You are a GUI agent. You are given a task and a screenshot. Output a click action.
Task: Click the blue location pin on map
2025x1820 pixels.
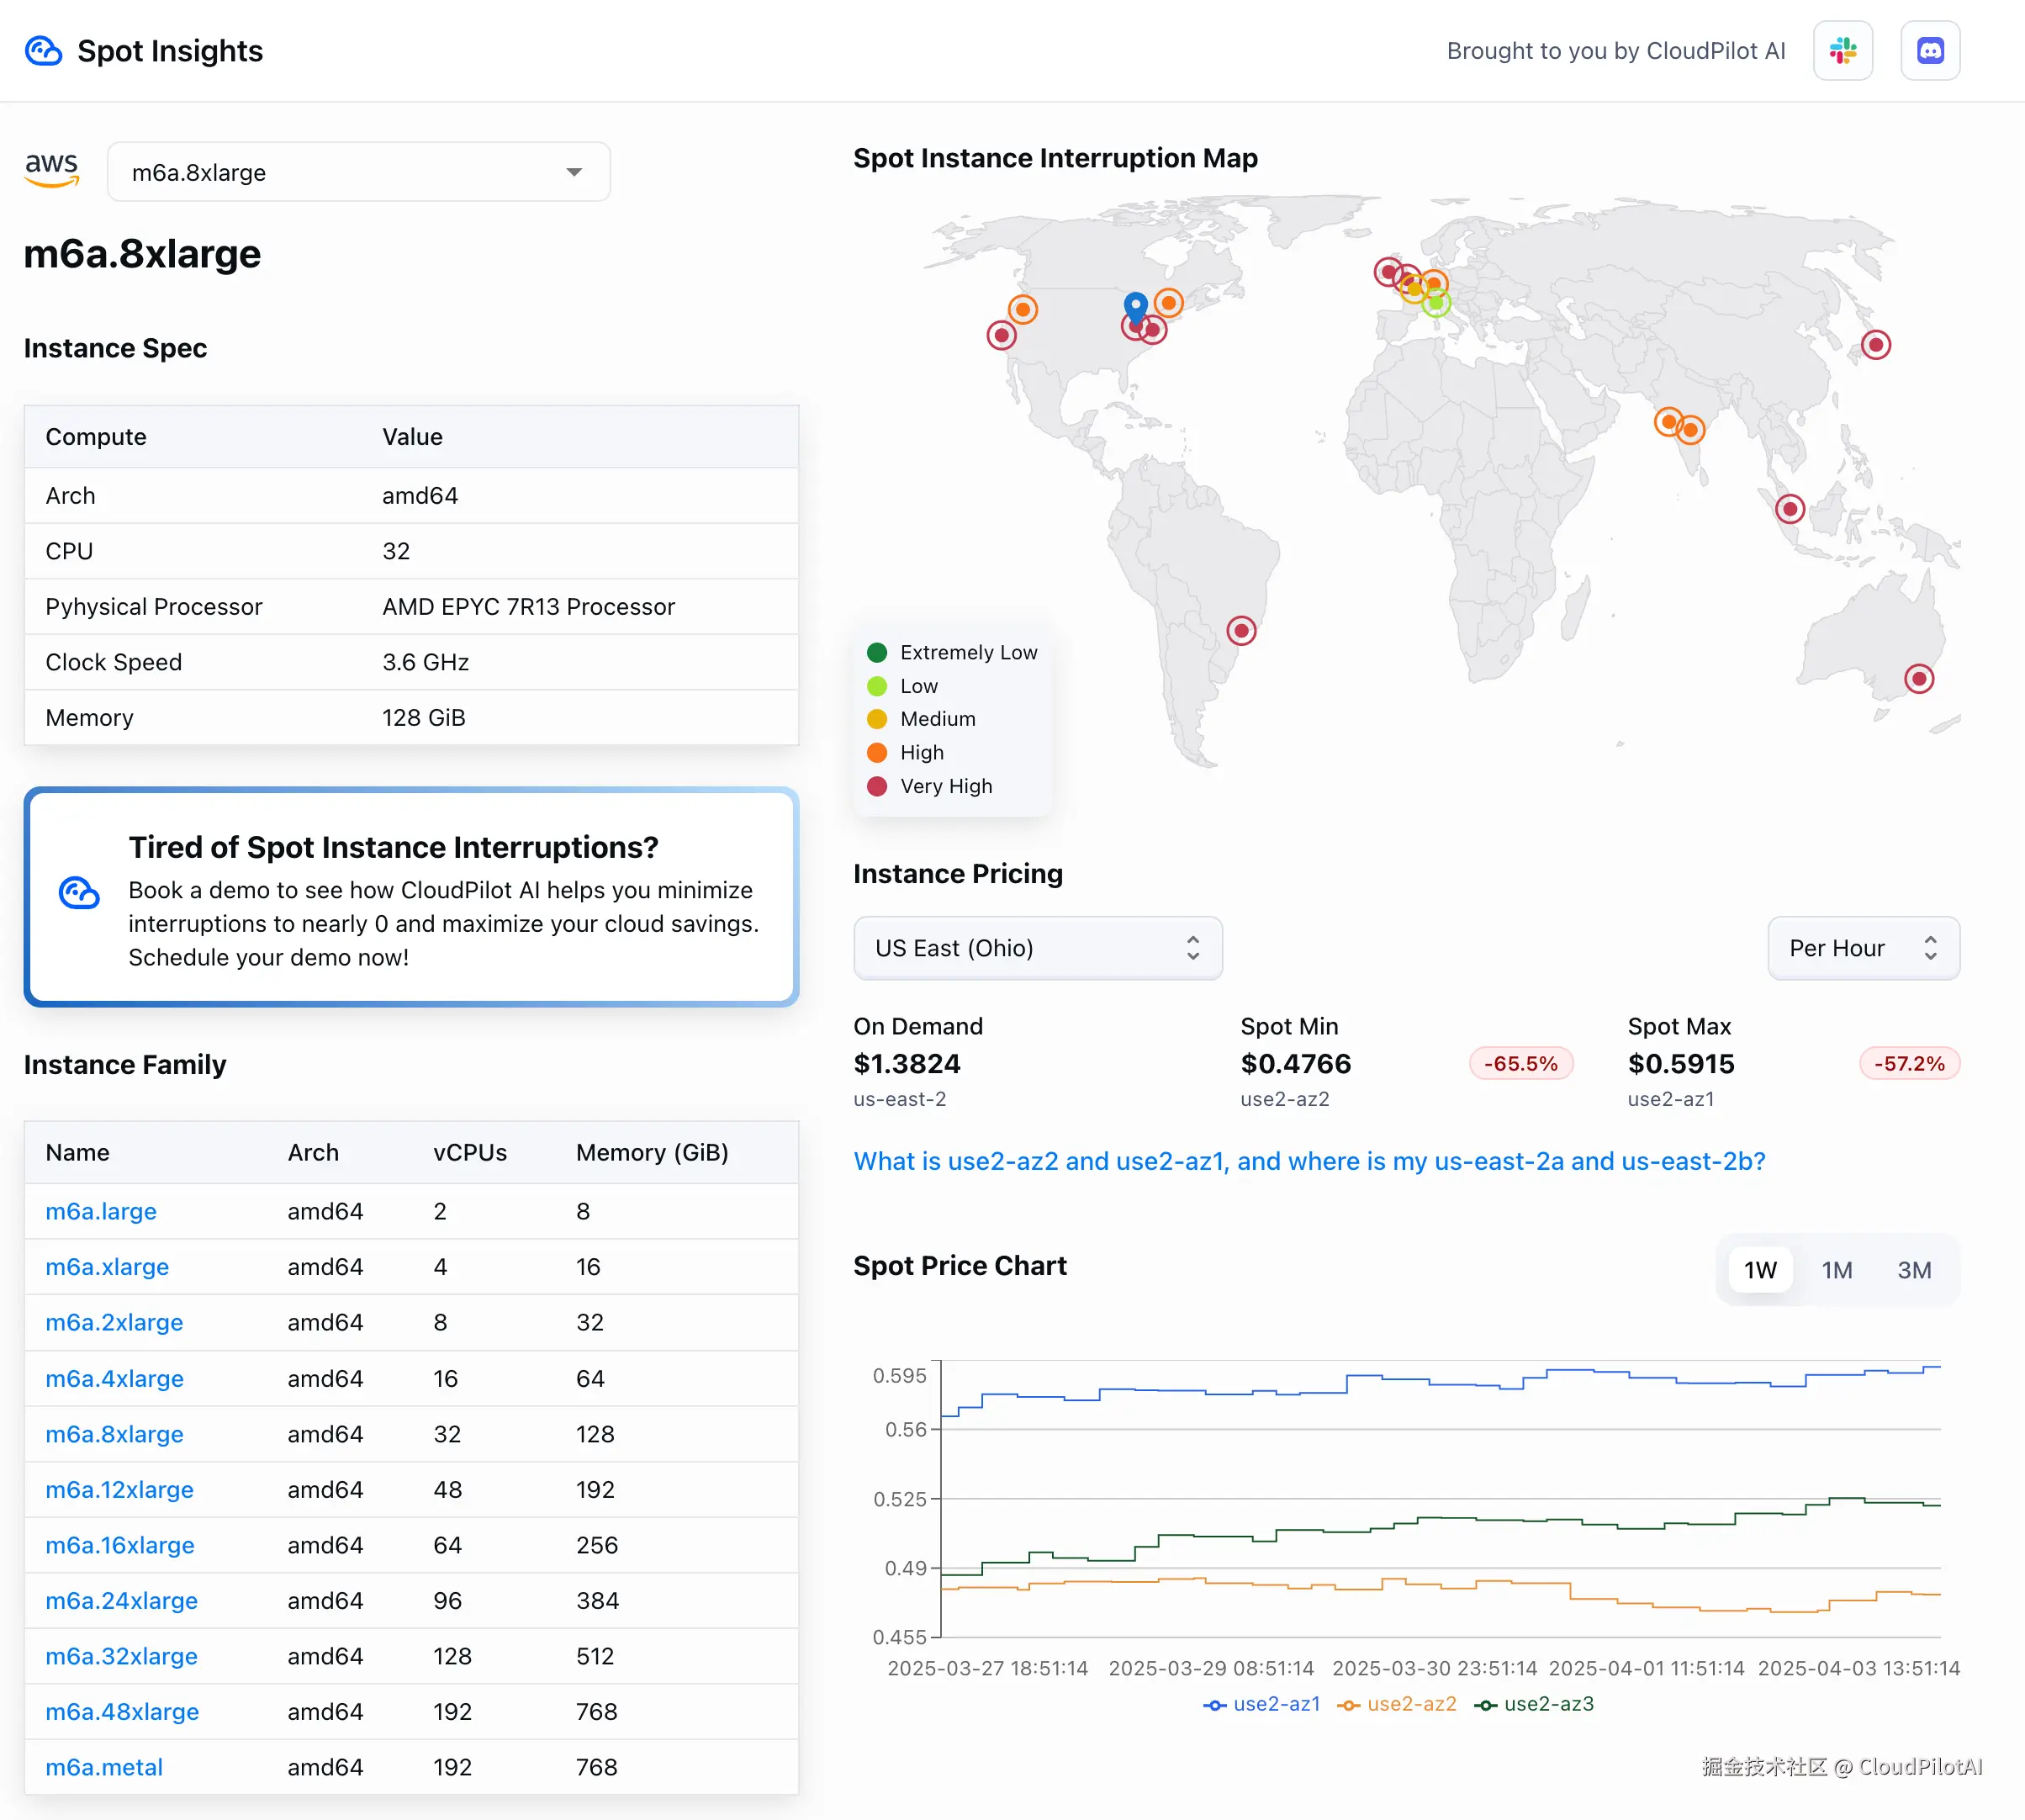tap(1135, 305)
